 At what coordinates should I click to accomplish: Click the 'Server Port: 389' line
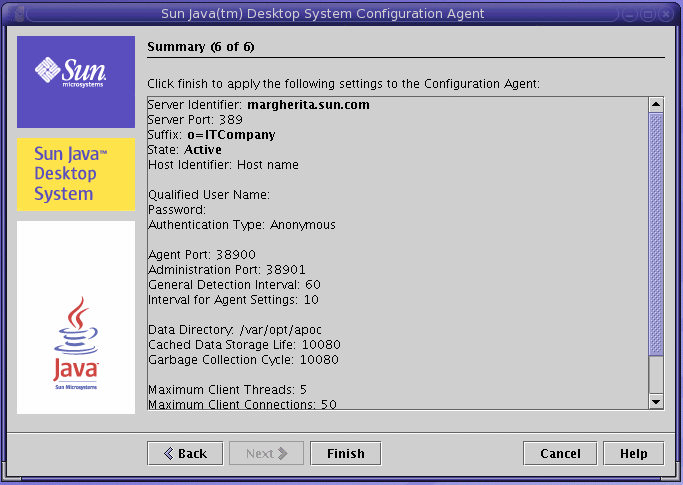pos(195,119)
